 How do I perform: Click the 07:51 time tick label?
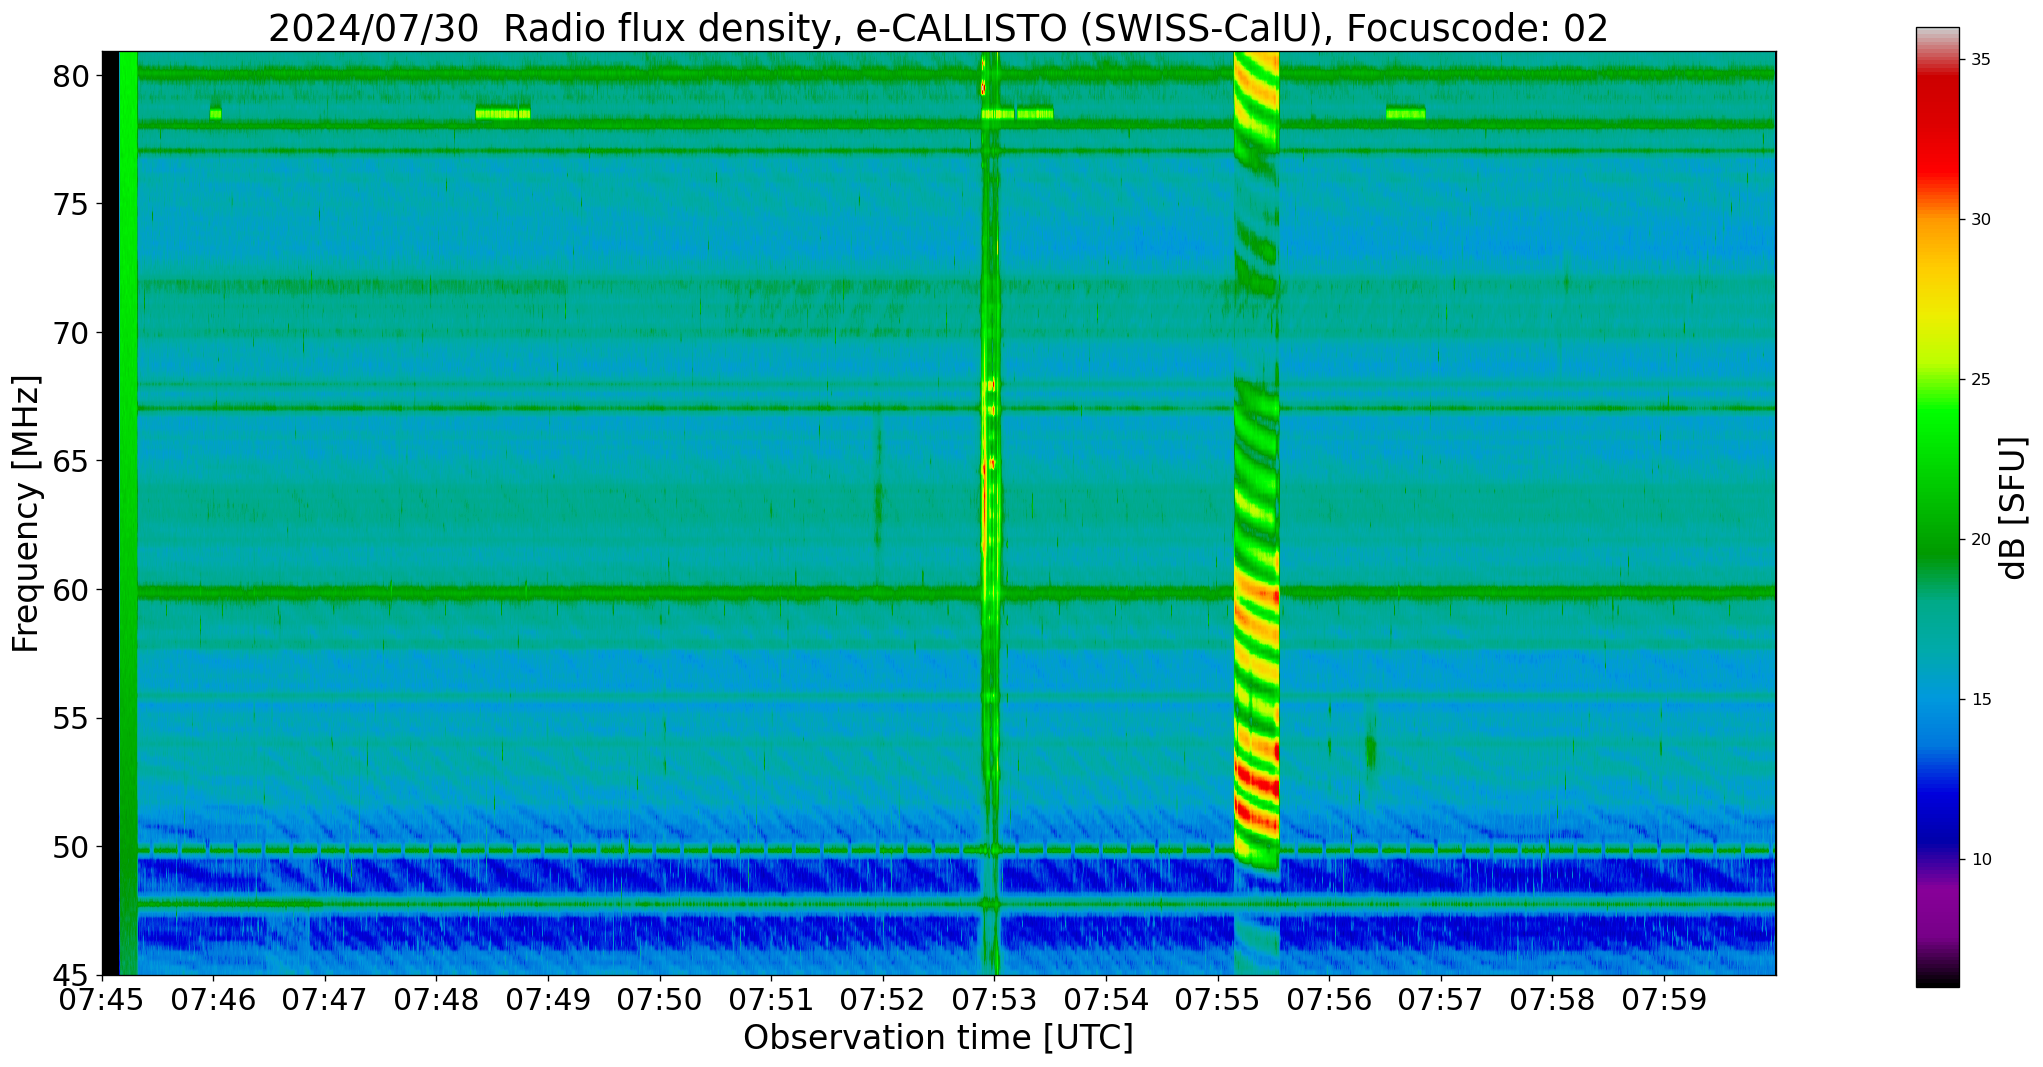pos(771,1001)
